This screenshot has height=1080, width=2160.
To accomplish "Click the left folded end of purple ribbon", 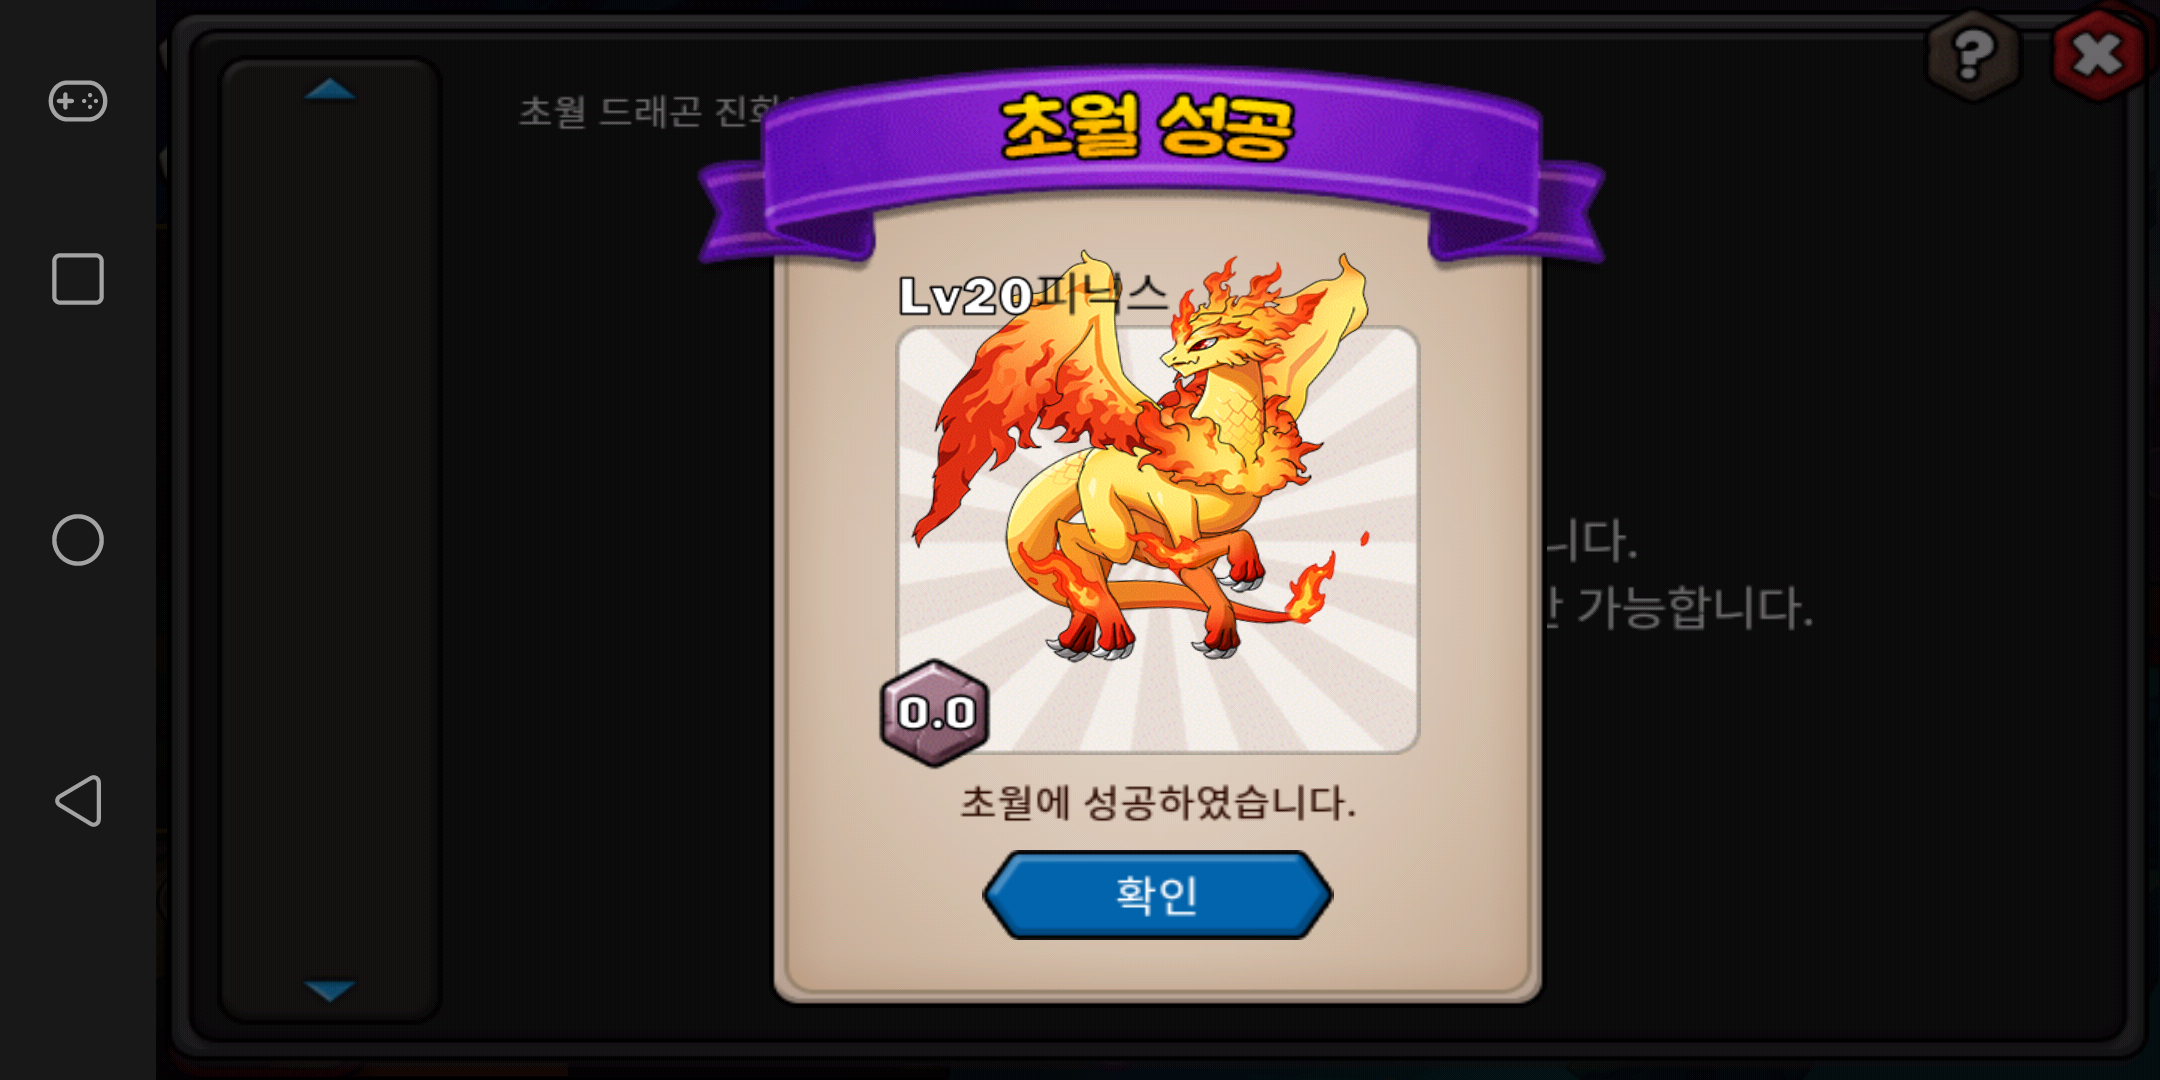I will click(x=740, y=215).
